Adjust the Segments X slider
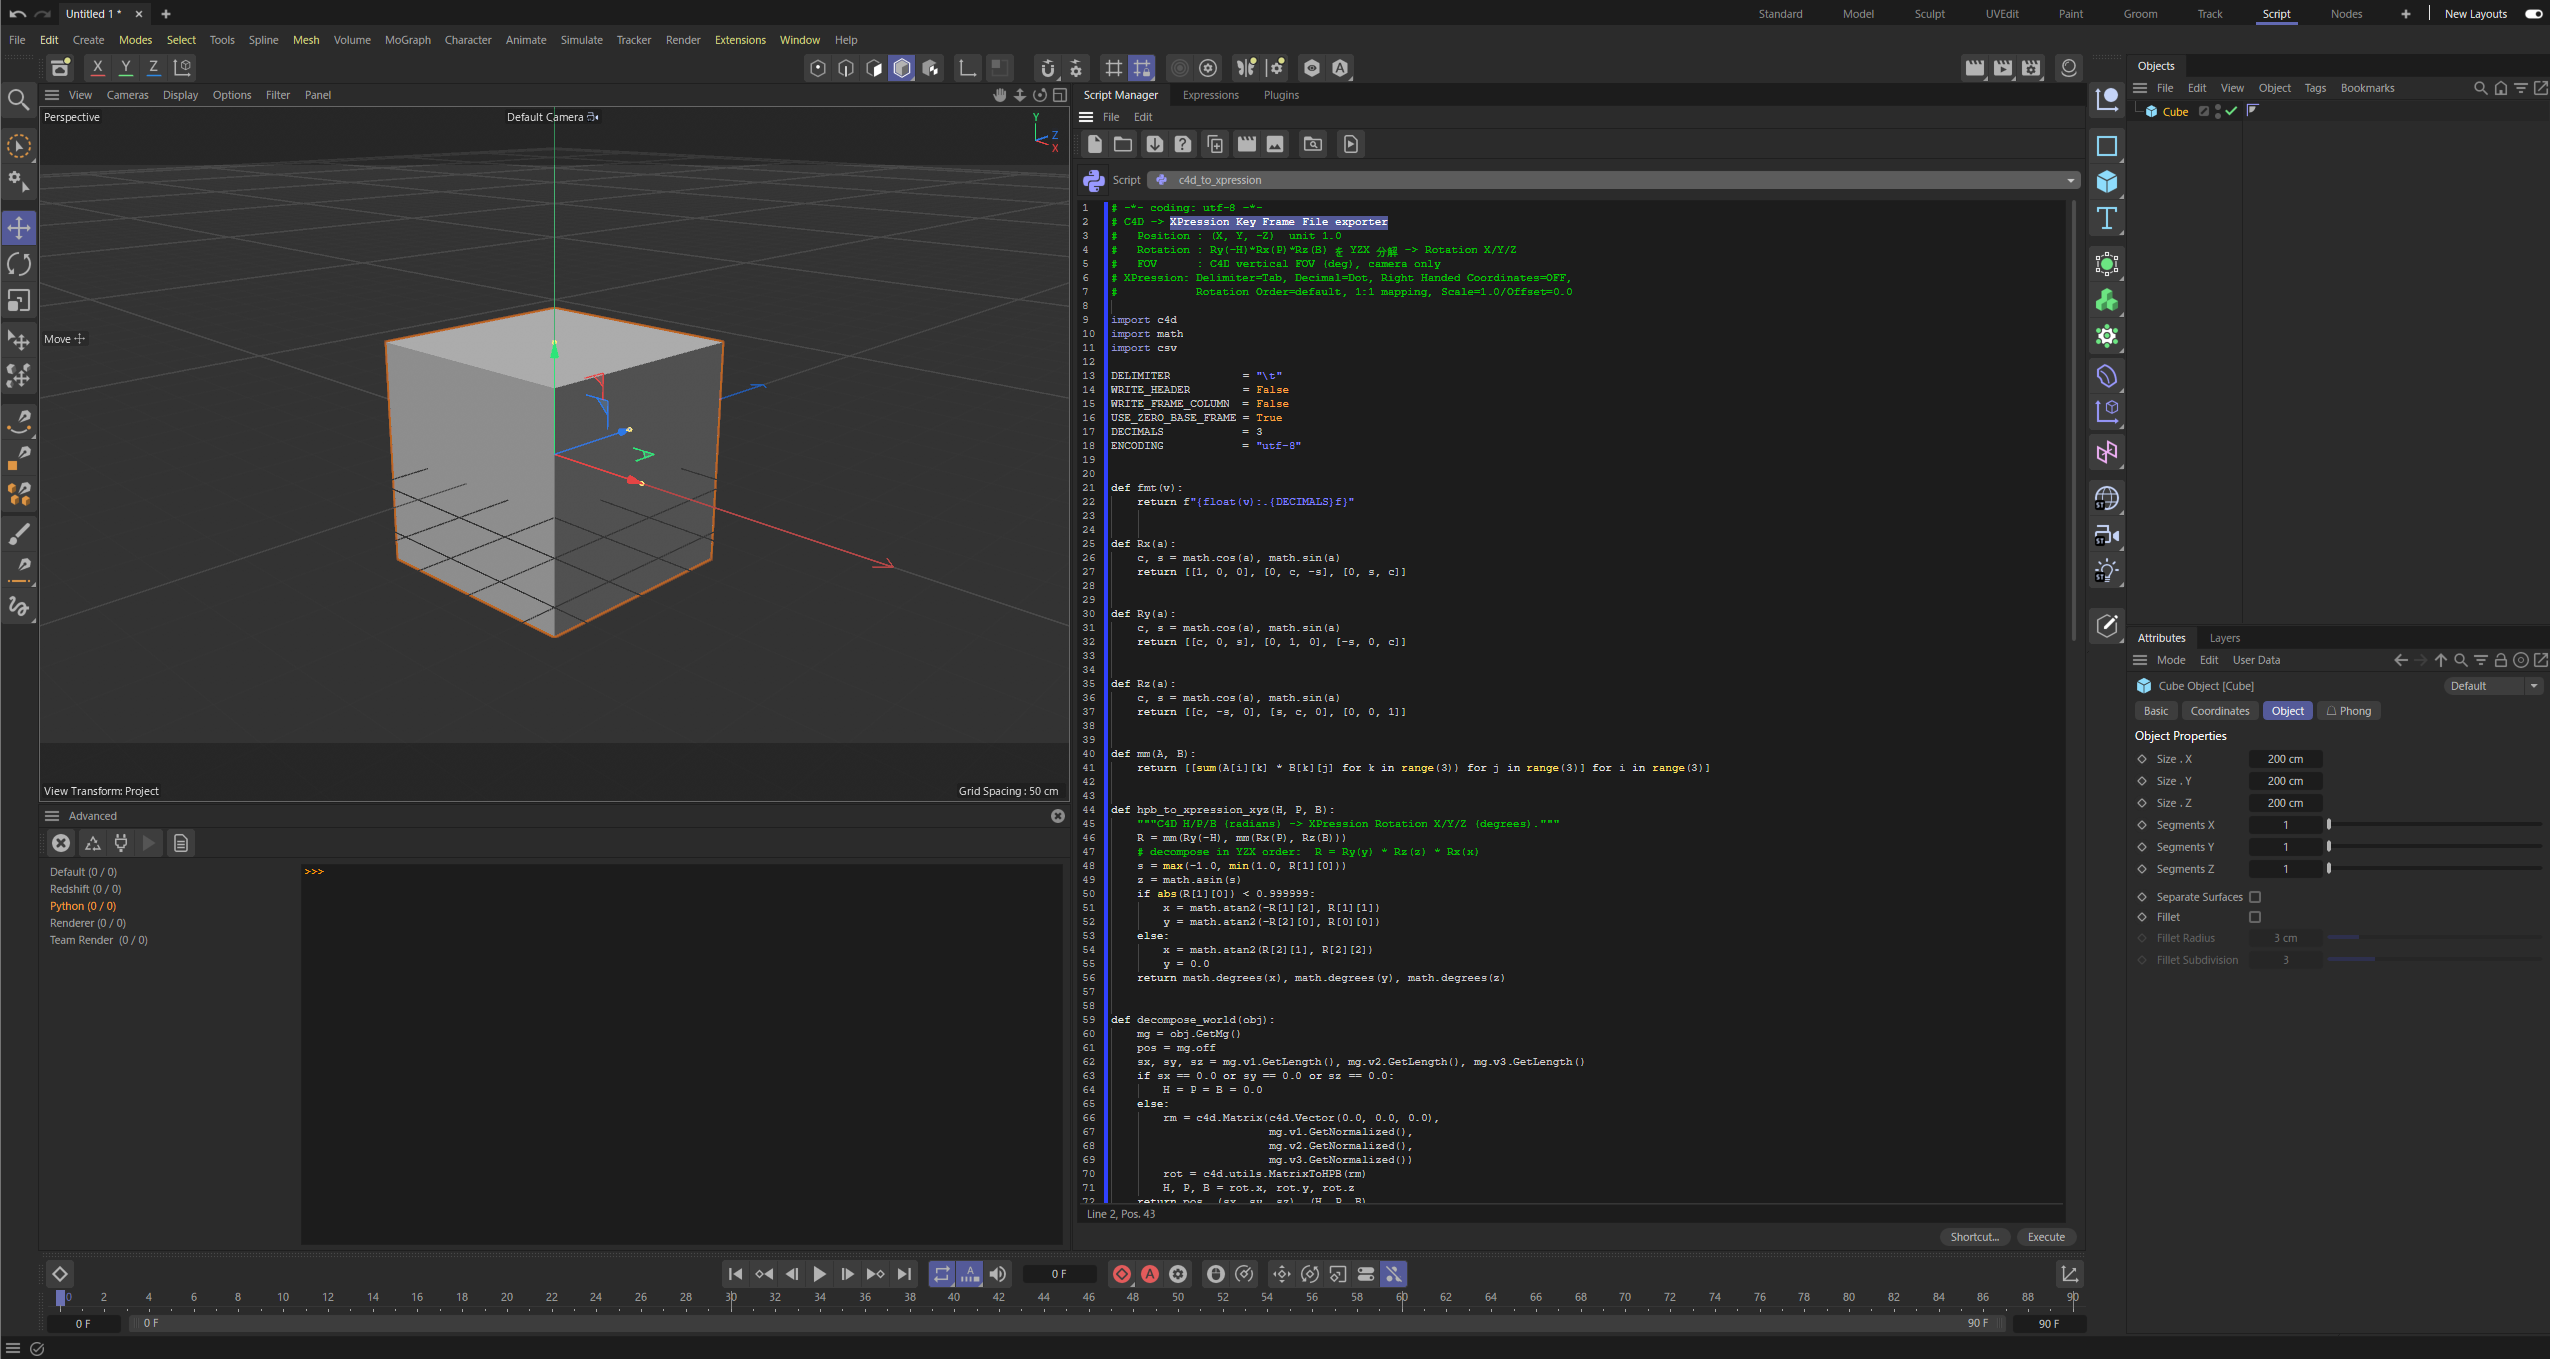Screen dimensions: 2550x1359 [x=2435, y=825]
